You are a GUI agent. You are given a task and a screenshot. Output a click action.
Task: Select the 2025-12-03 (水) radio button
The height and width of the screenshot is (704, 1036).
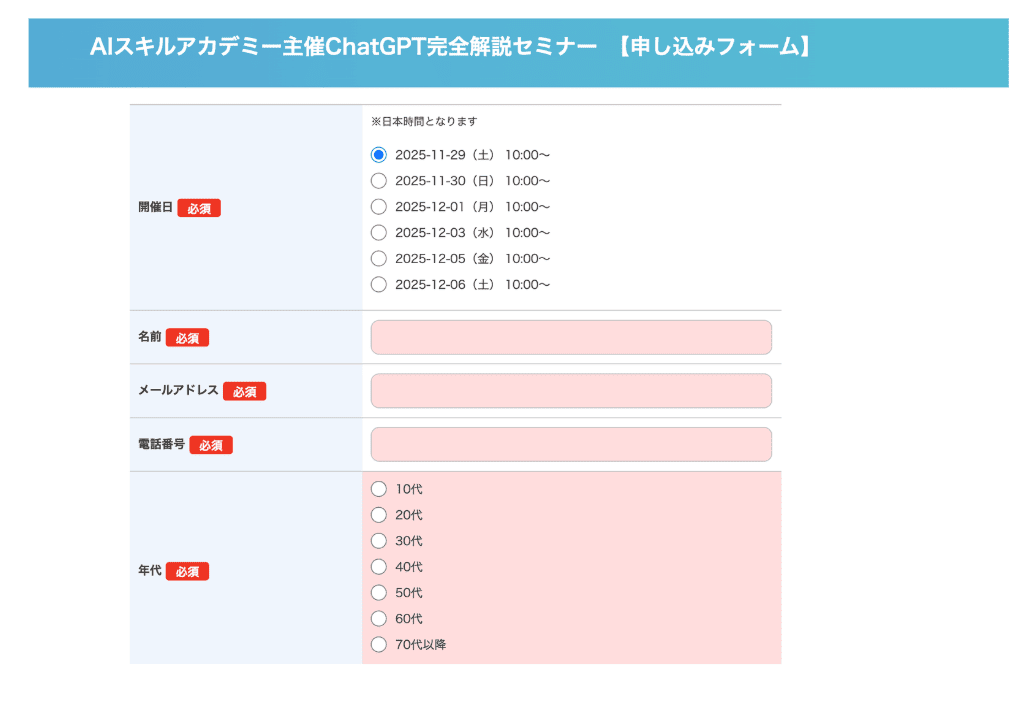point(379,233)
